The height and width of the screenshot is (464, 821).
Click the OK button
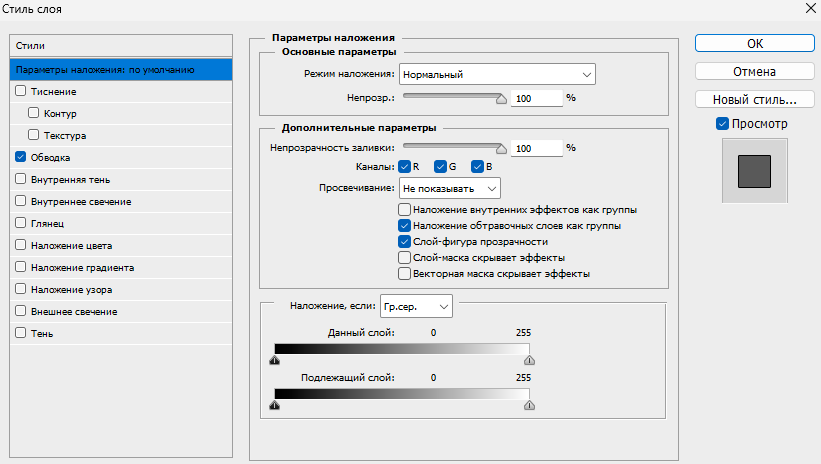pos(755,43)
